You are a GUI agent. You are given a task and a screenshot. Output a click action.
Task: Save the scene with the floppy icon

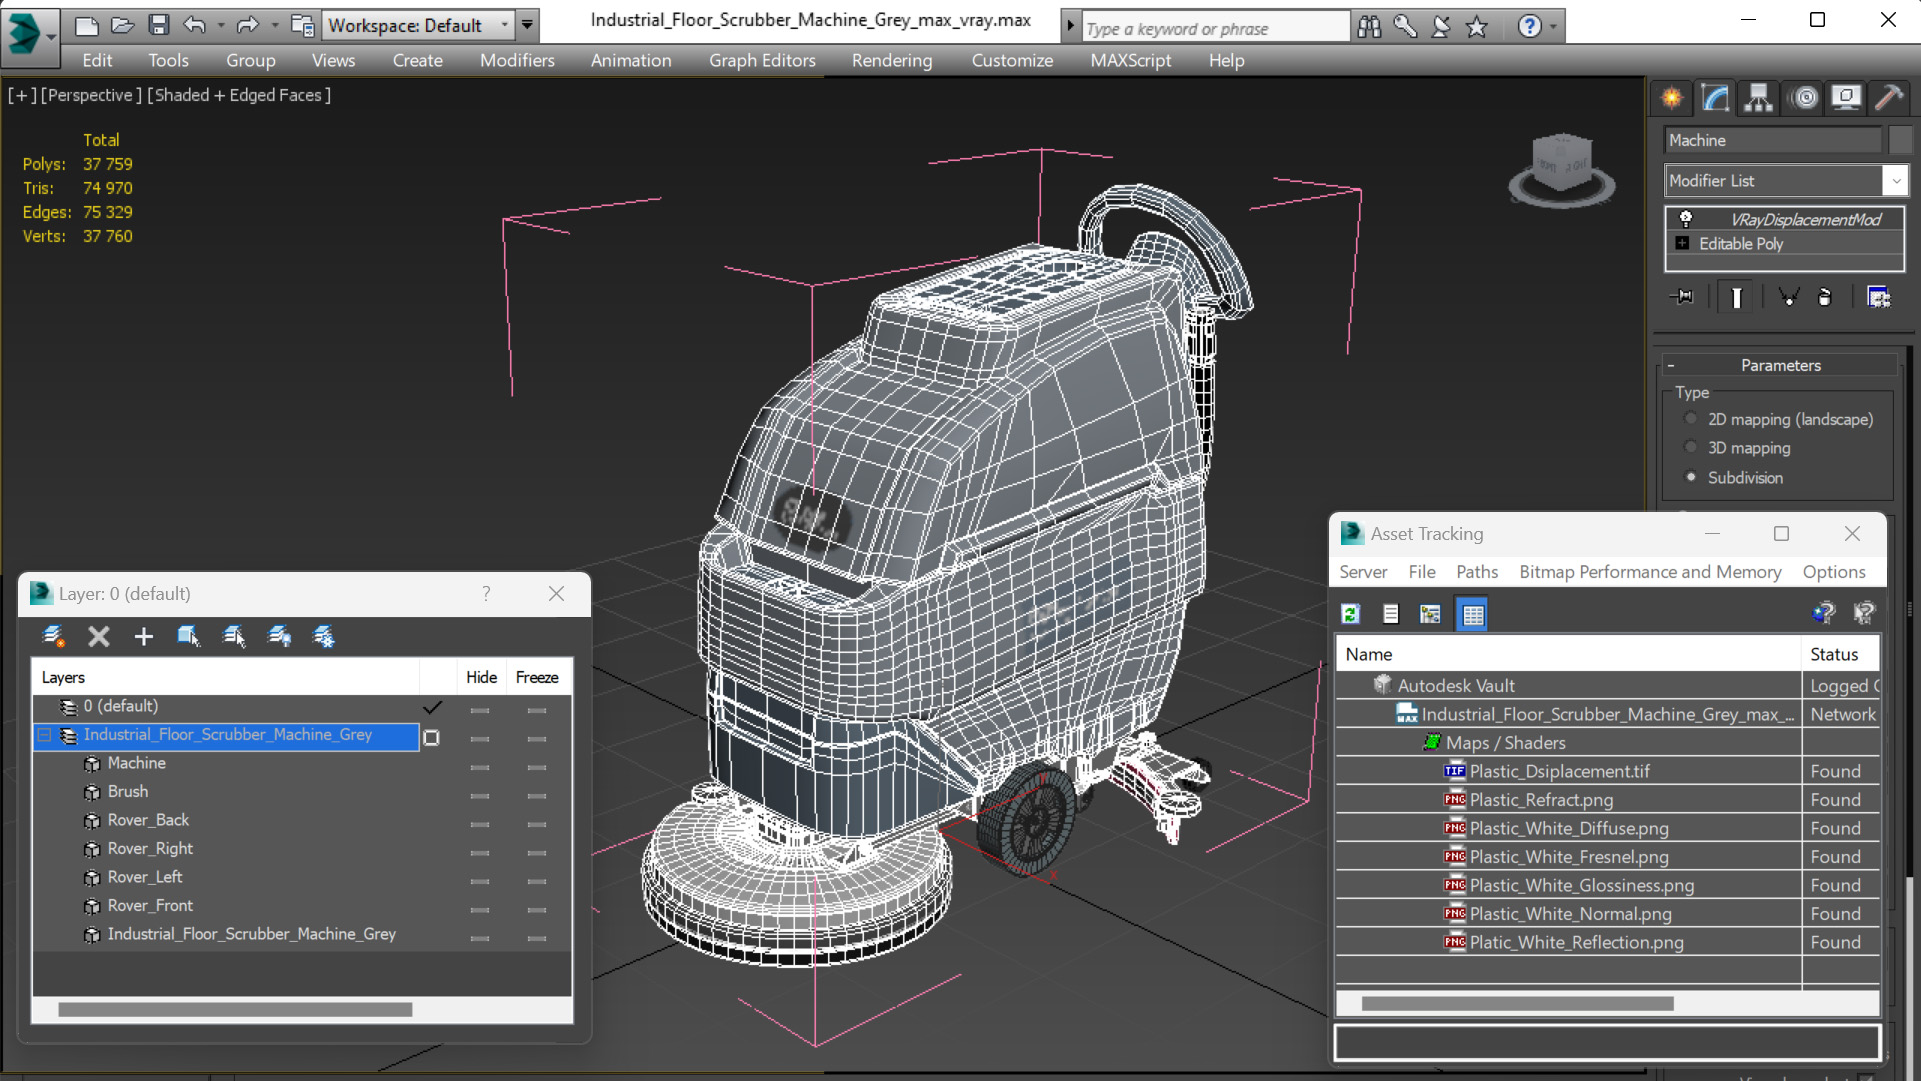(159, 25)
